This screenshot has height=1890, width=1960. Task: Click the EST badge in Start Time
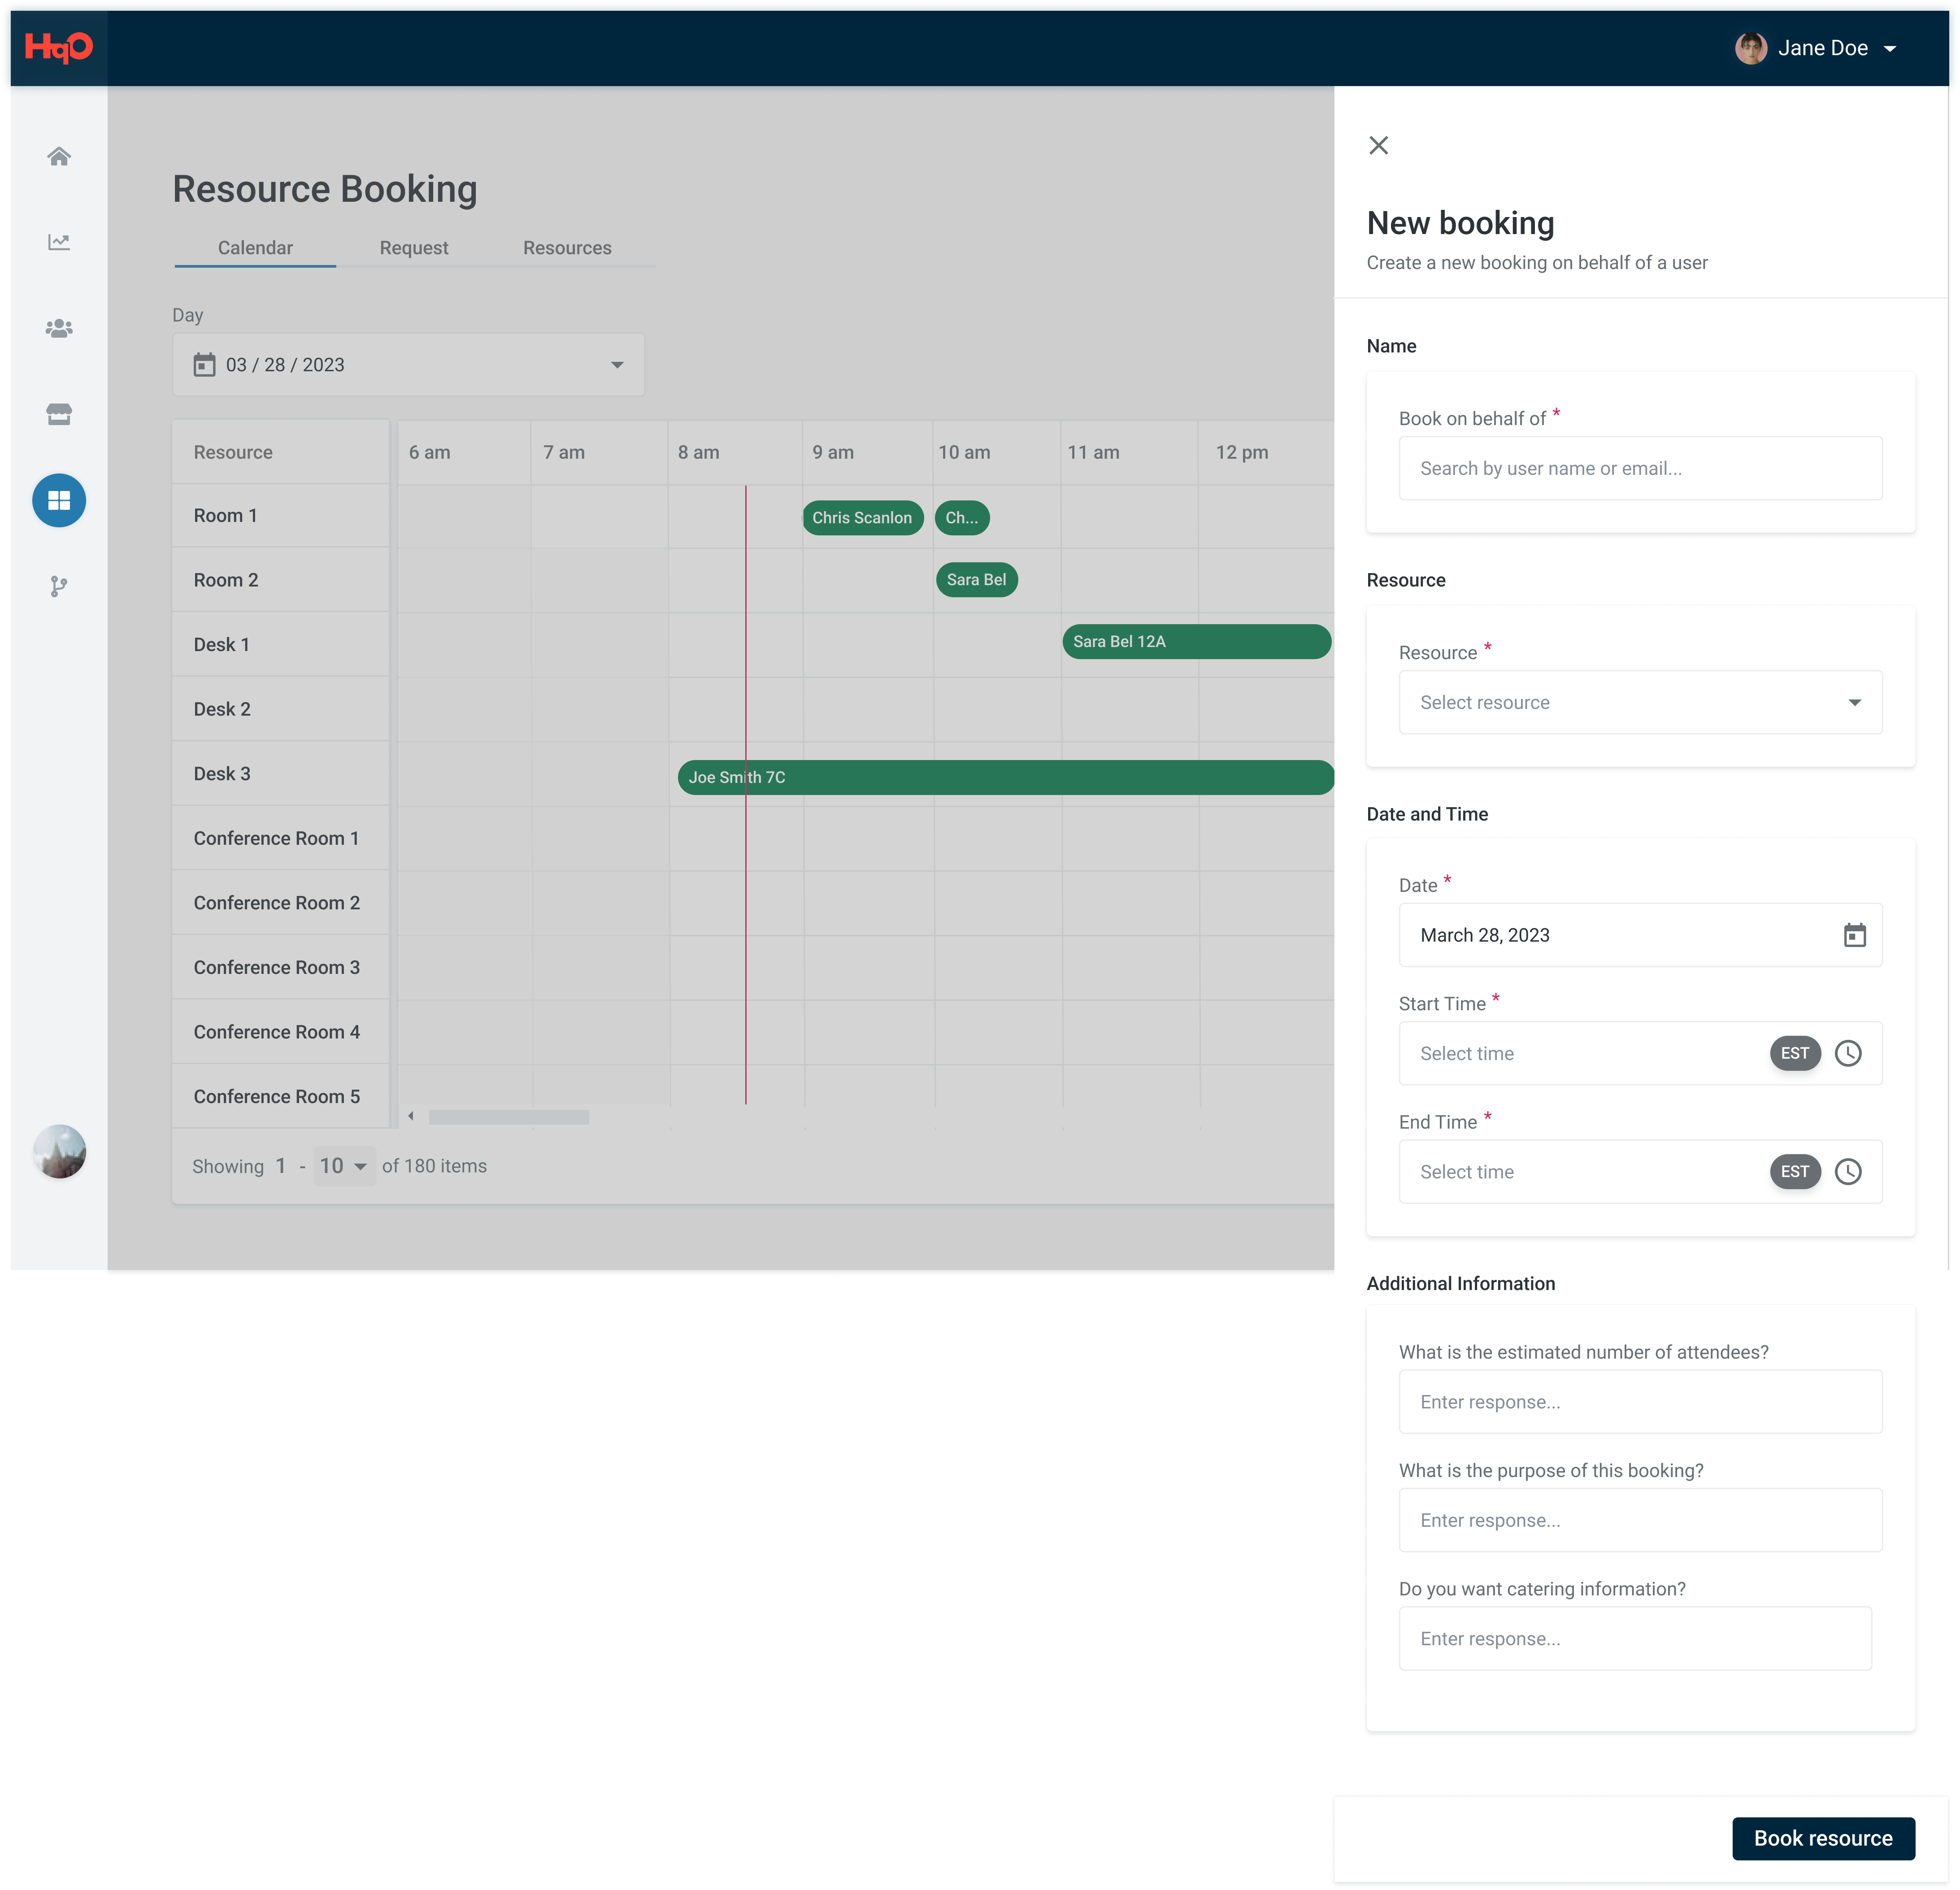[x=1795, y=1053]
